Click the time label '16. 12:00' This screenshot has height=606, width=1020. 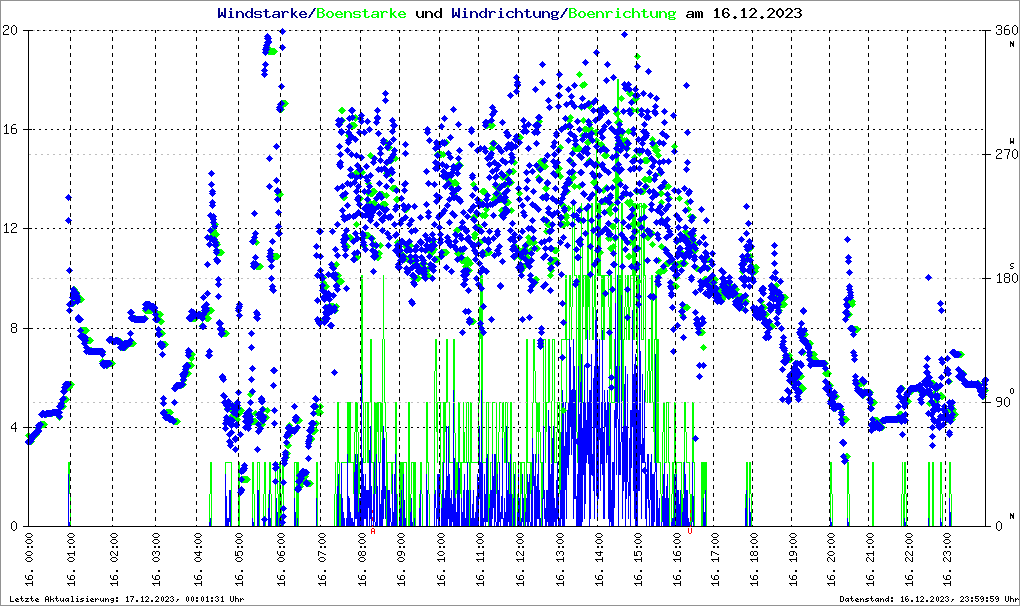520,559
